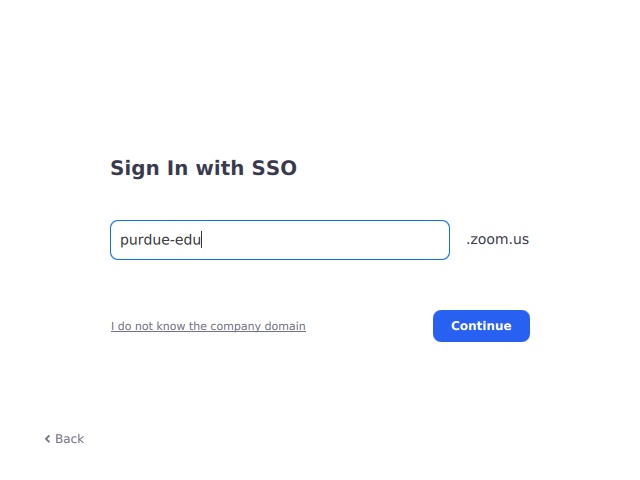640x480 pixels.
Task: Click the "purdue-edu" text in the field
Action: [x=160, y=240]
